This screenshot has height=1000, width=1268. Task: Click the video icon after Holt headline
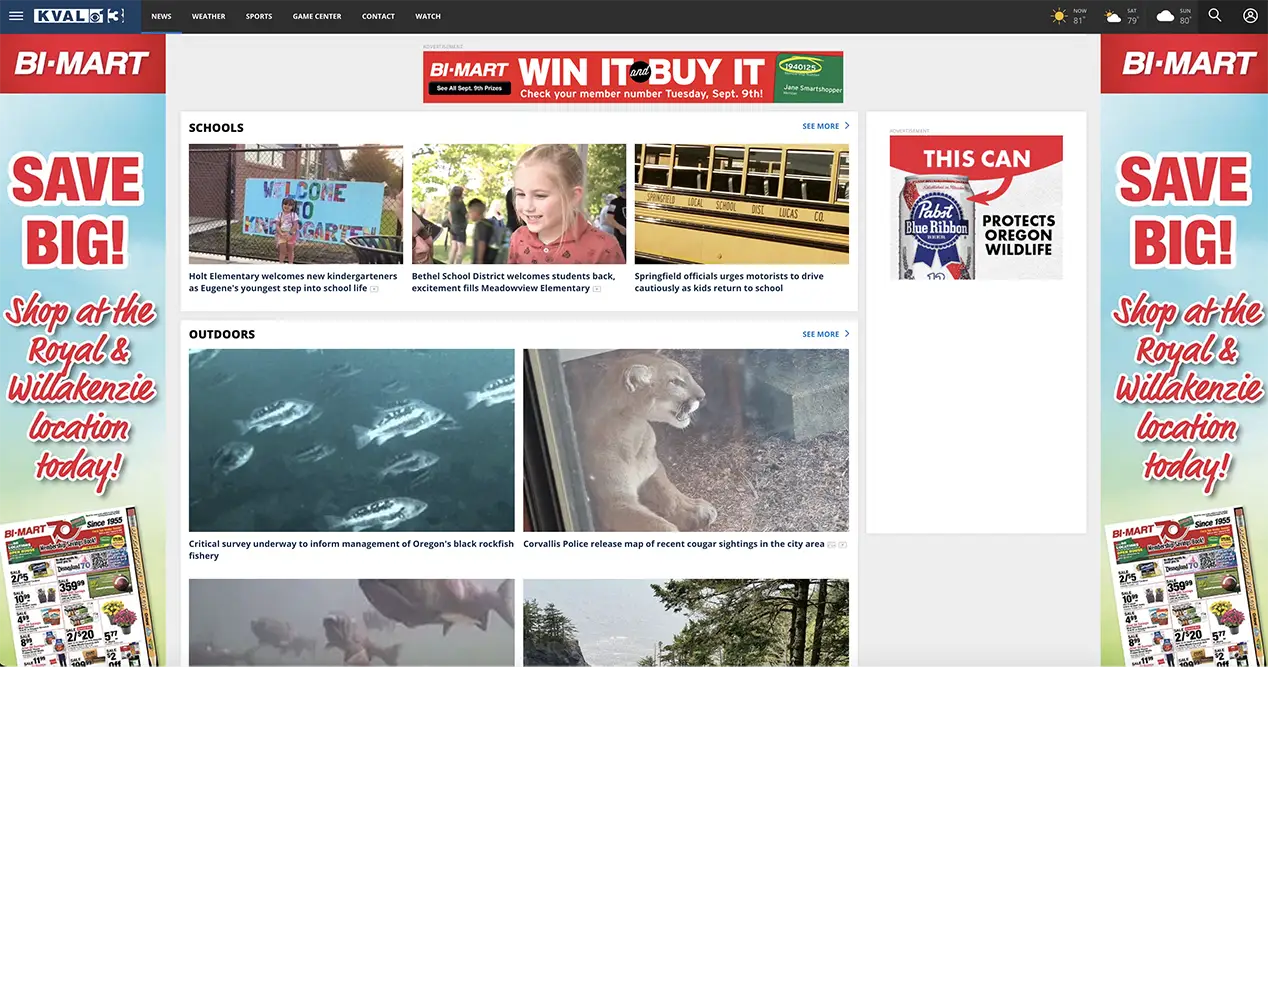click(375, 289)
